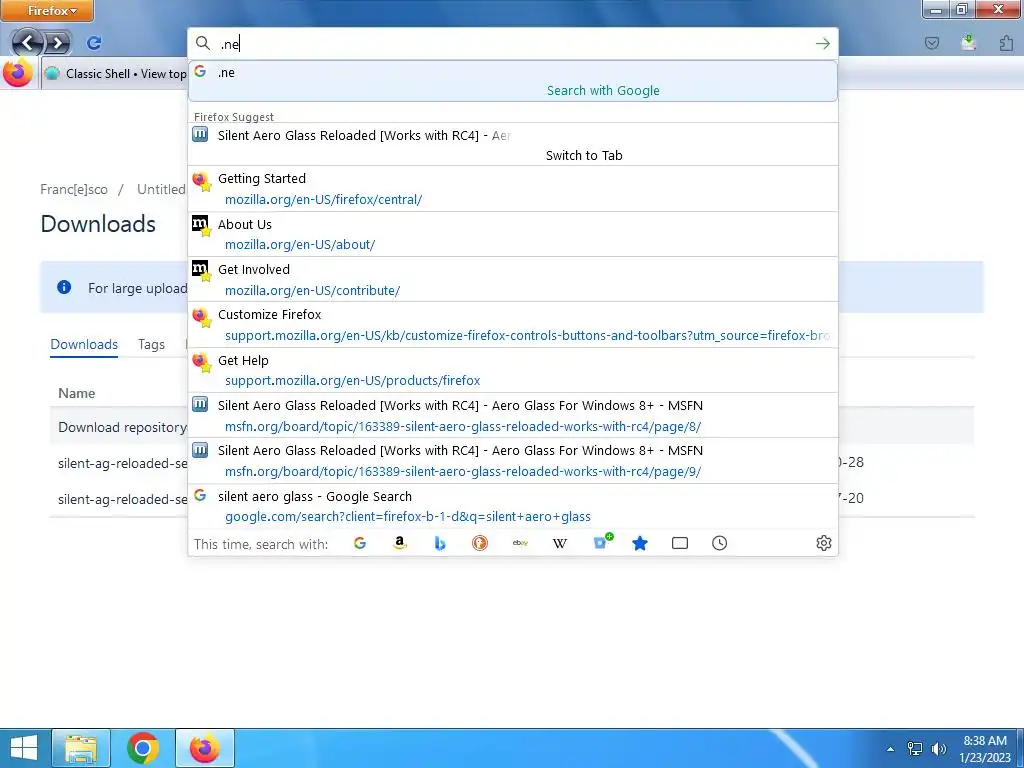Open Getting Started bookmark suggestion
This screenshot has height=768, width=1024.
tap(513, 189)
